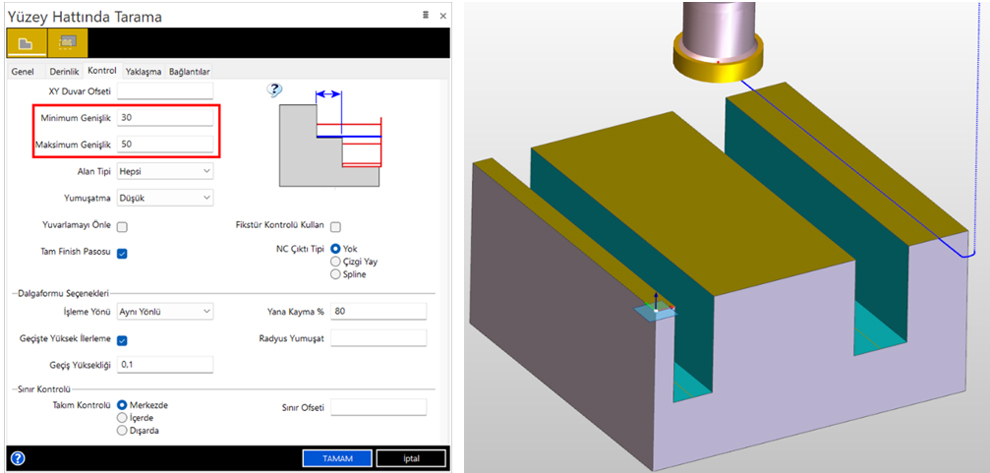Edit the Maksimum Genişlik value 50

tap(165, 144)
